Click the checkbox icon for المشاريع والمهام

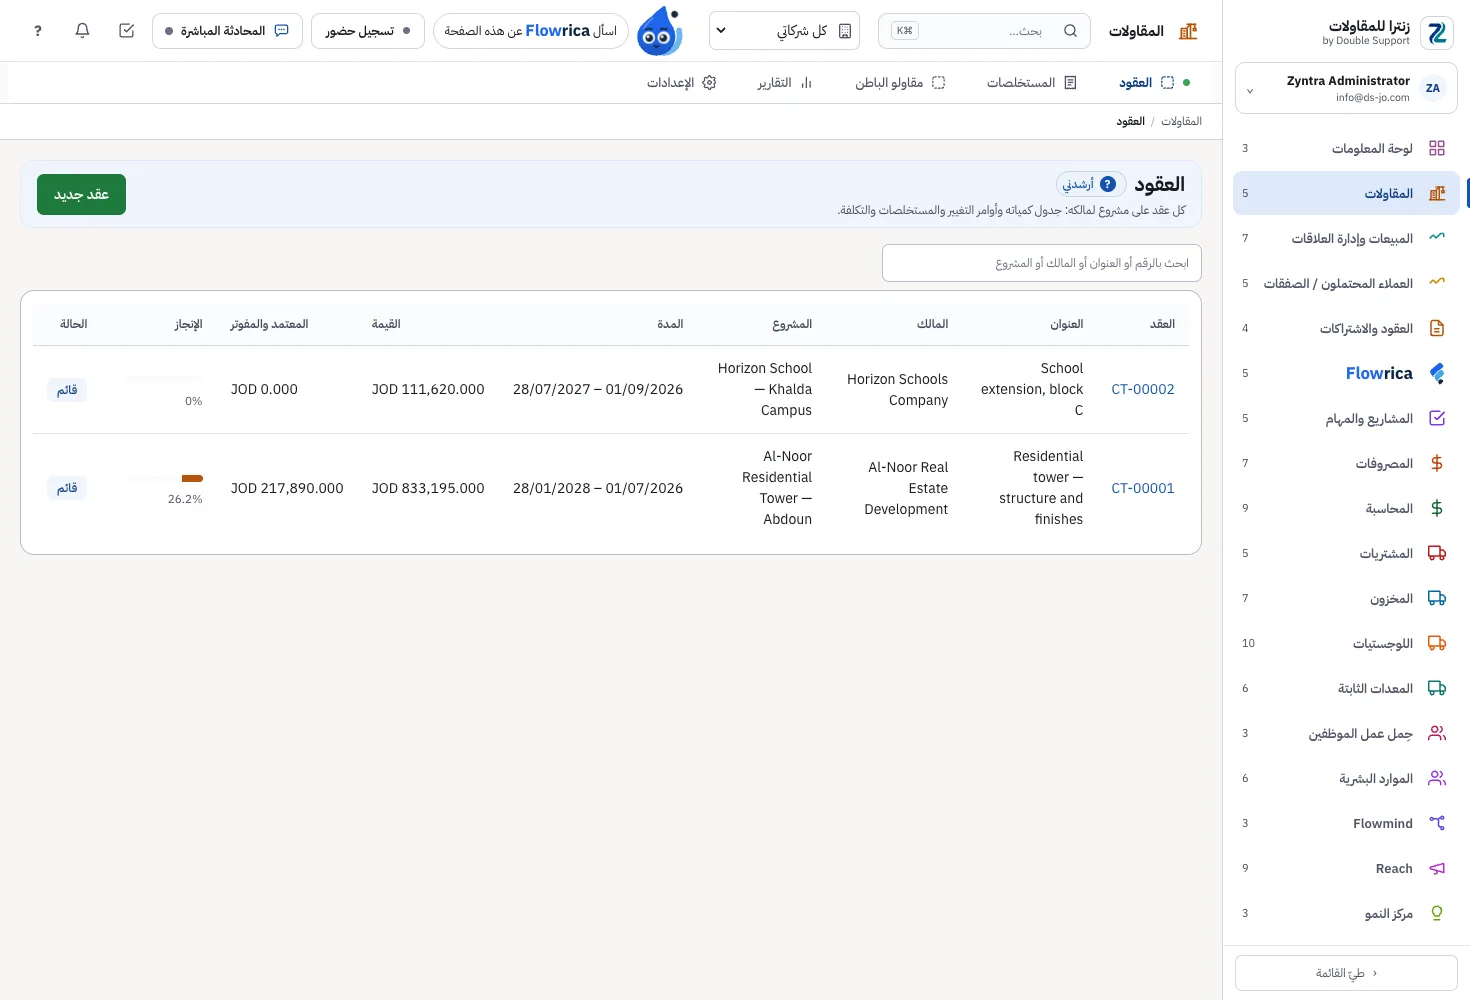click(x=1437, y=418)
